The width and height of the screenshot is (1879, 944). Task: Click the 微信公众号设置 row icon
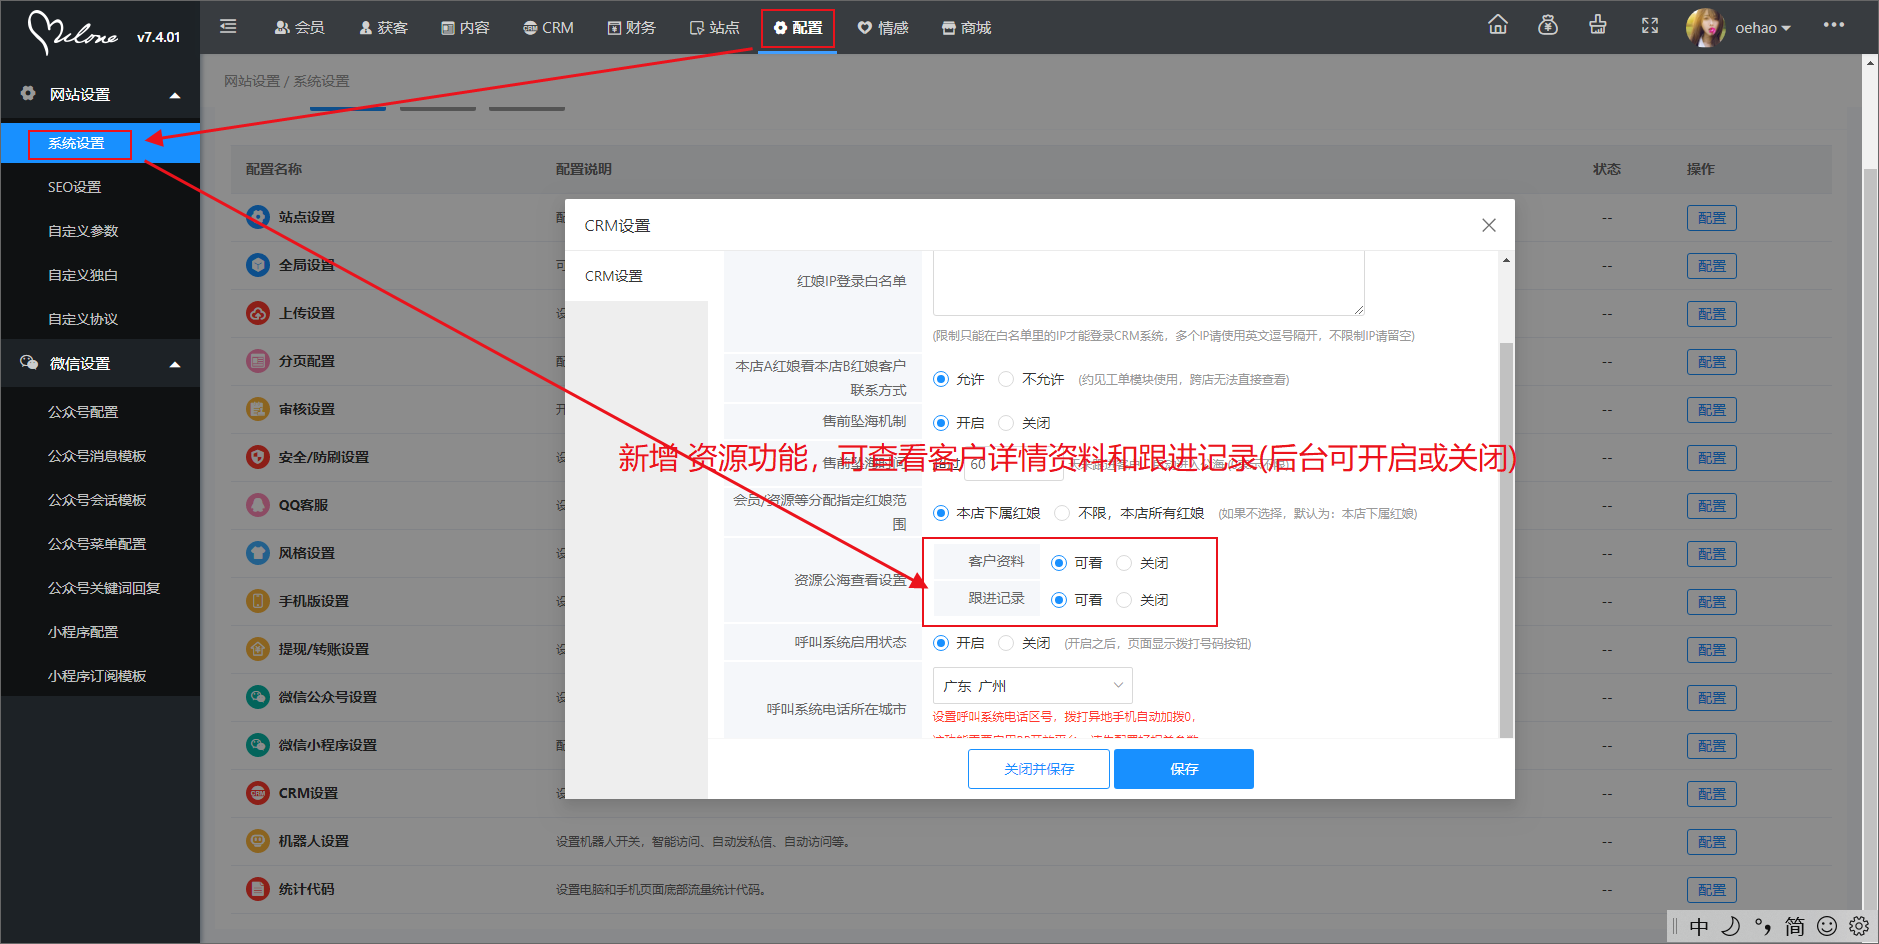tap(258, 697)
